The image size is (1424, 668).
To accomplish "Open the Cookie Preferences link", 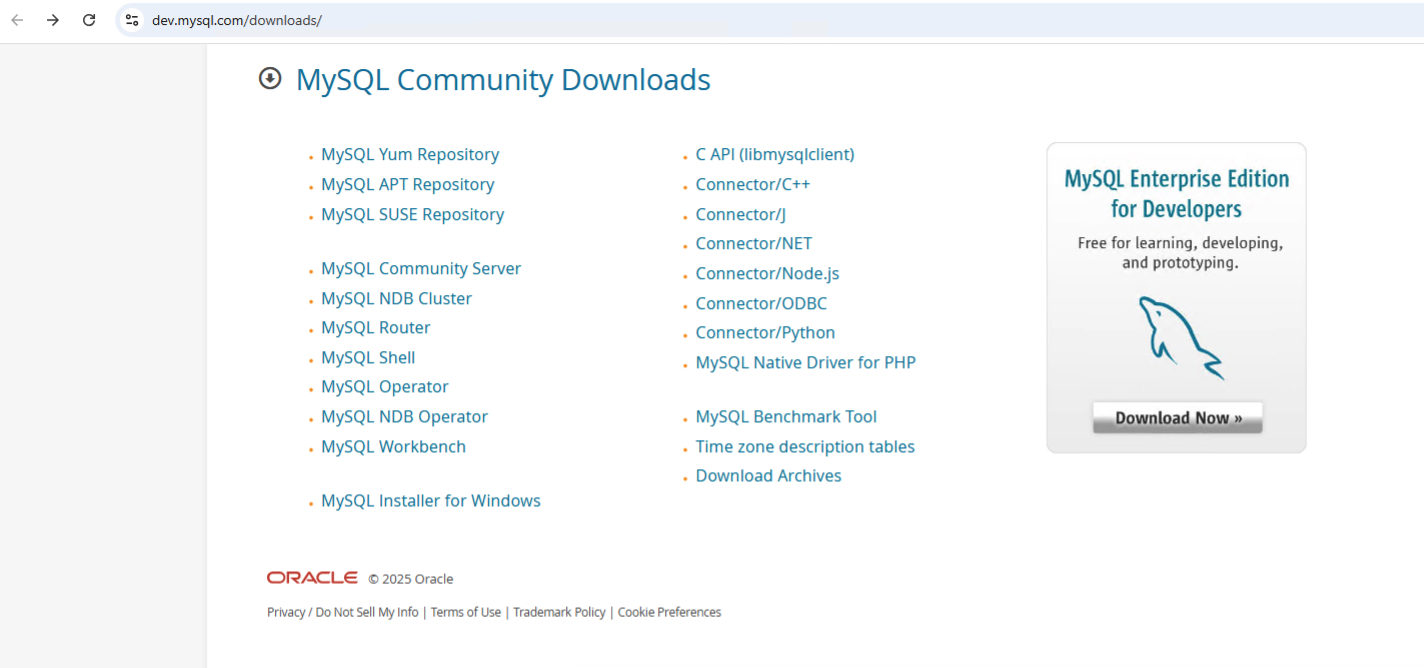I will tap(669, 611).
